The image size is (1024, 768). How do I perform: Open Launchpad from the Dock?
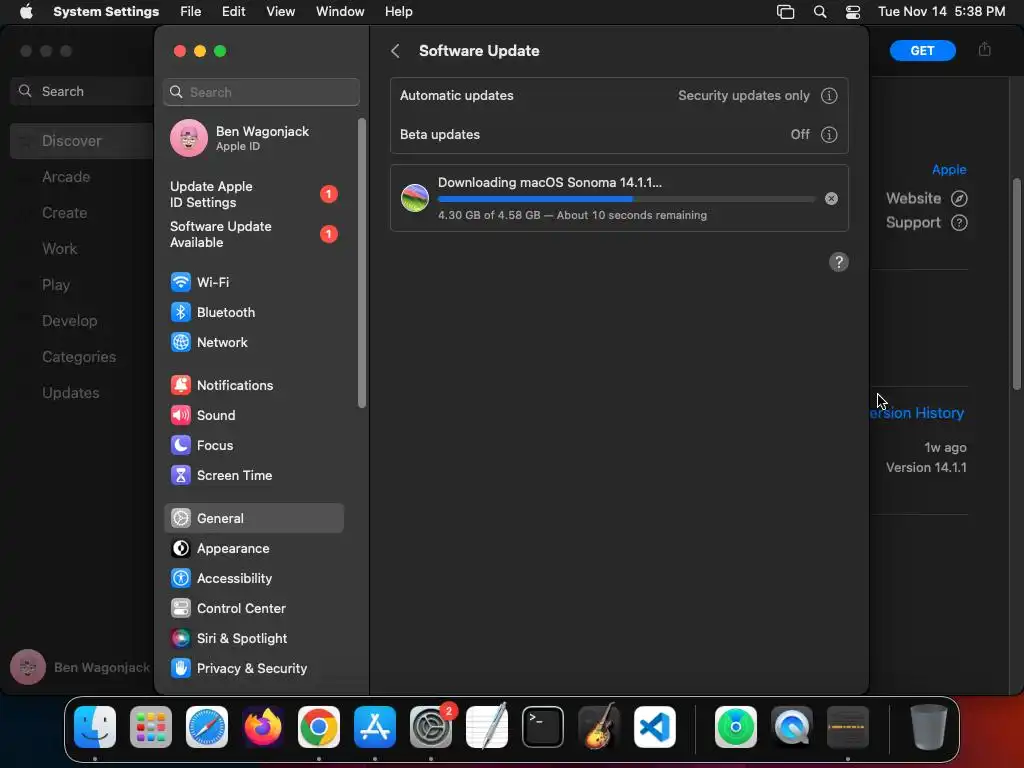pos(151,728)
